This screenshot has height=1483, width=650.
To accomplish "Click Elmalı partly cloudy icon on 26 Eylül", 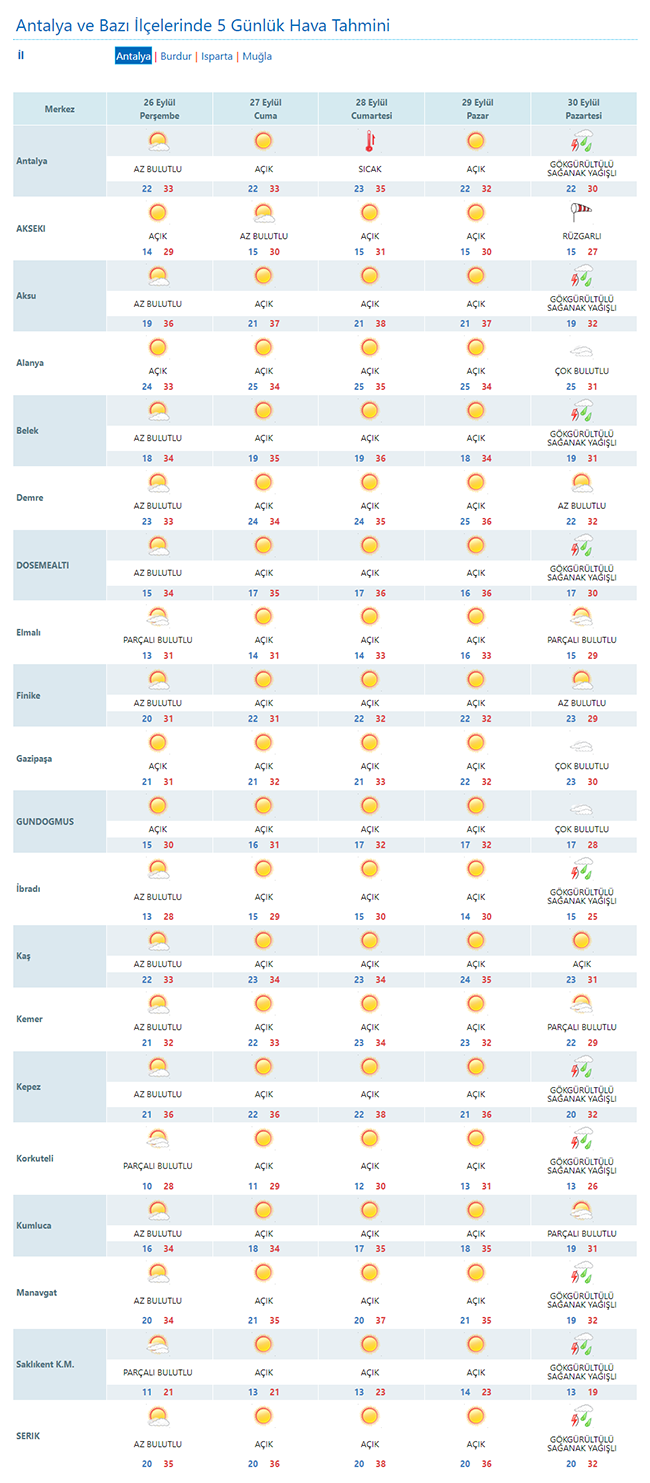I will pyautogui.click(x=158, y=617).
